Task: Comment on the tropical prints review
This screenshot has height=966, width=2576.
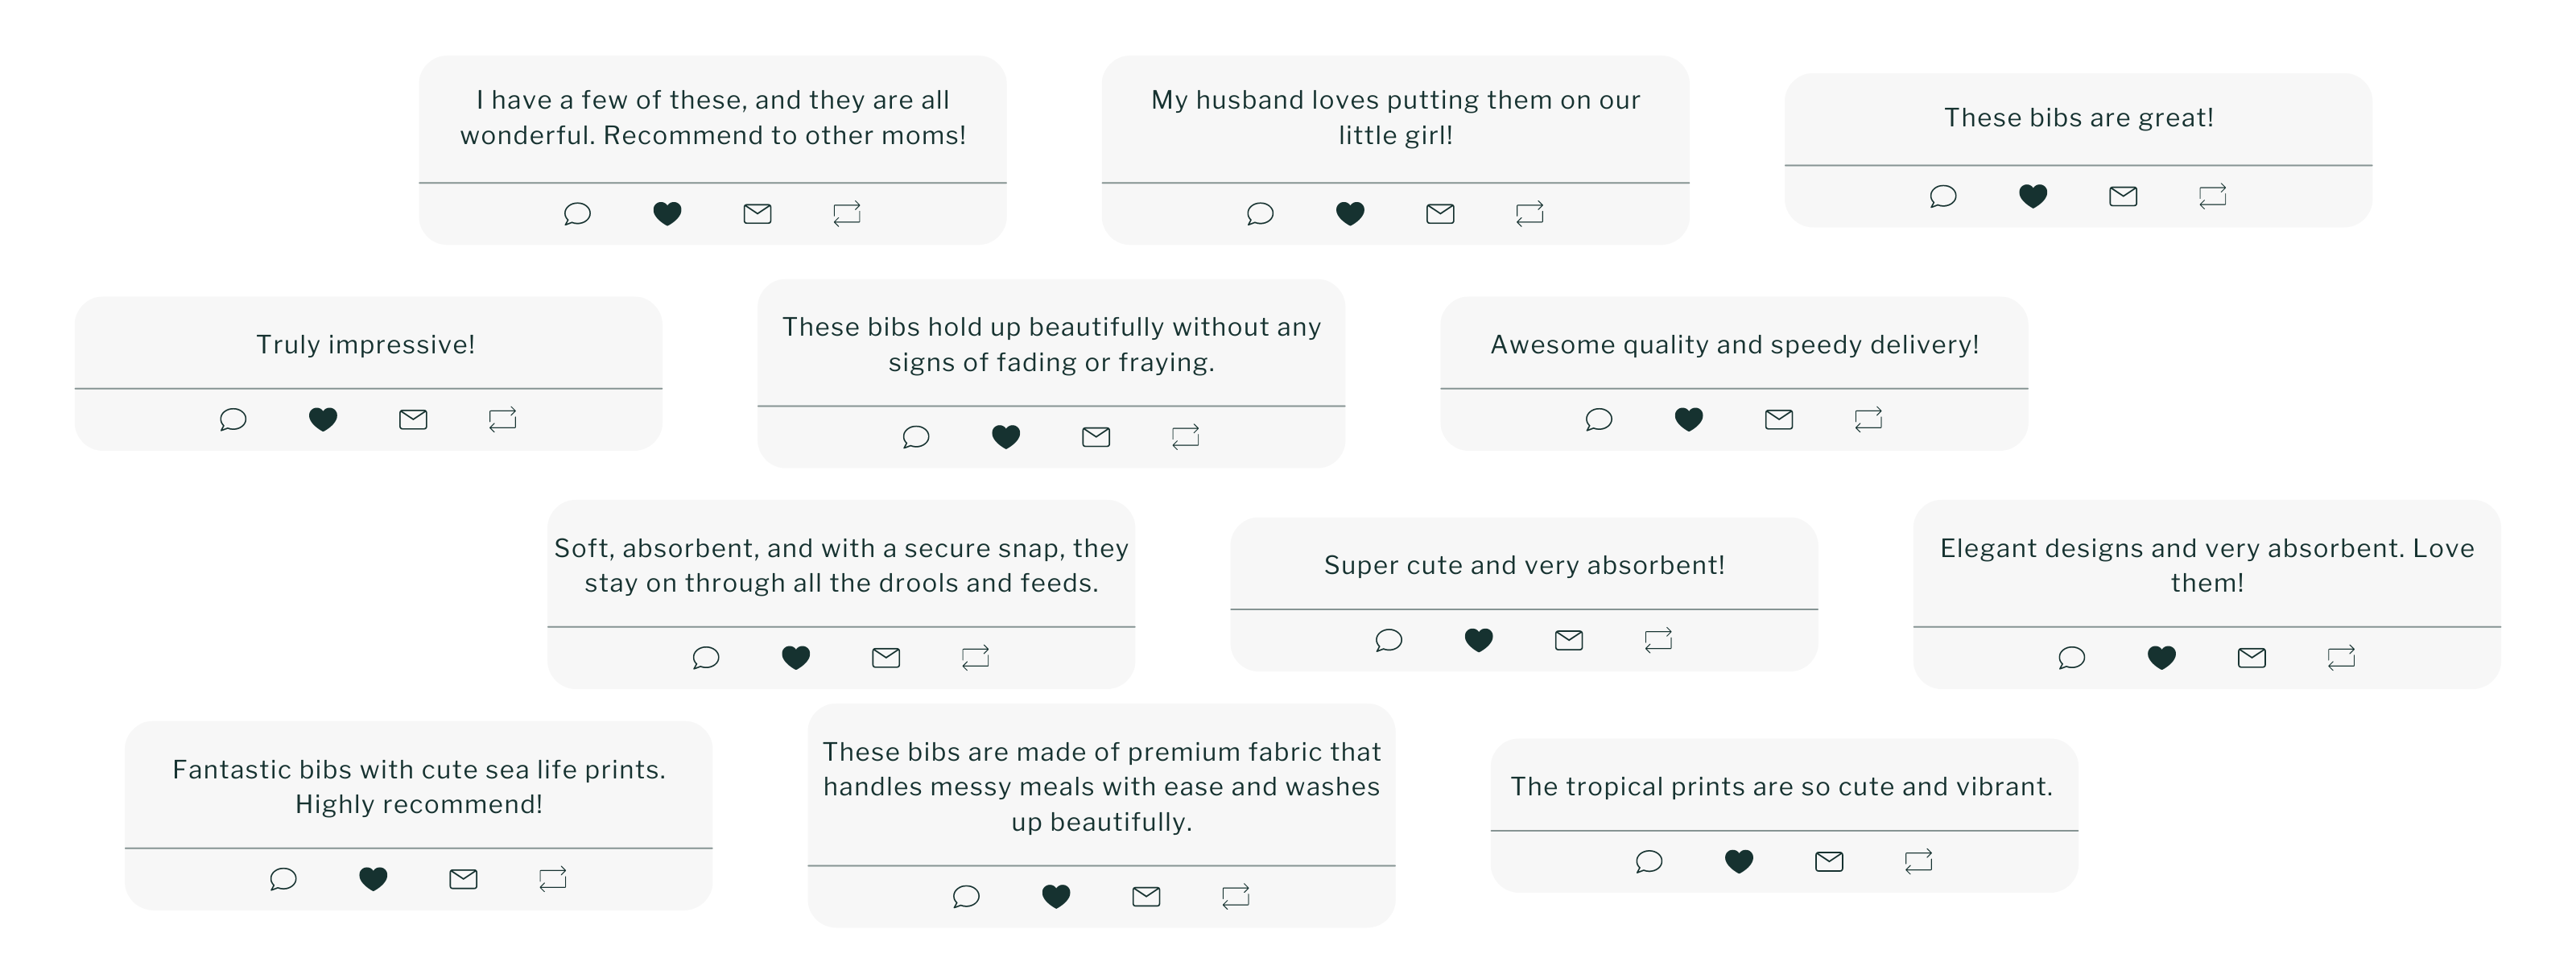Action: [1649, 861]
